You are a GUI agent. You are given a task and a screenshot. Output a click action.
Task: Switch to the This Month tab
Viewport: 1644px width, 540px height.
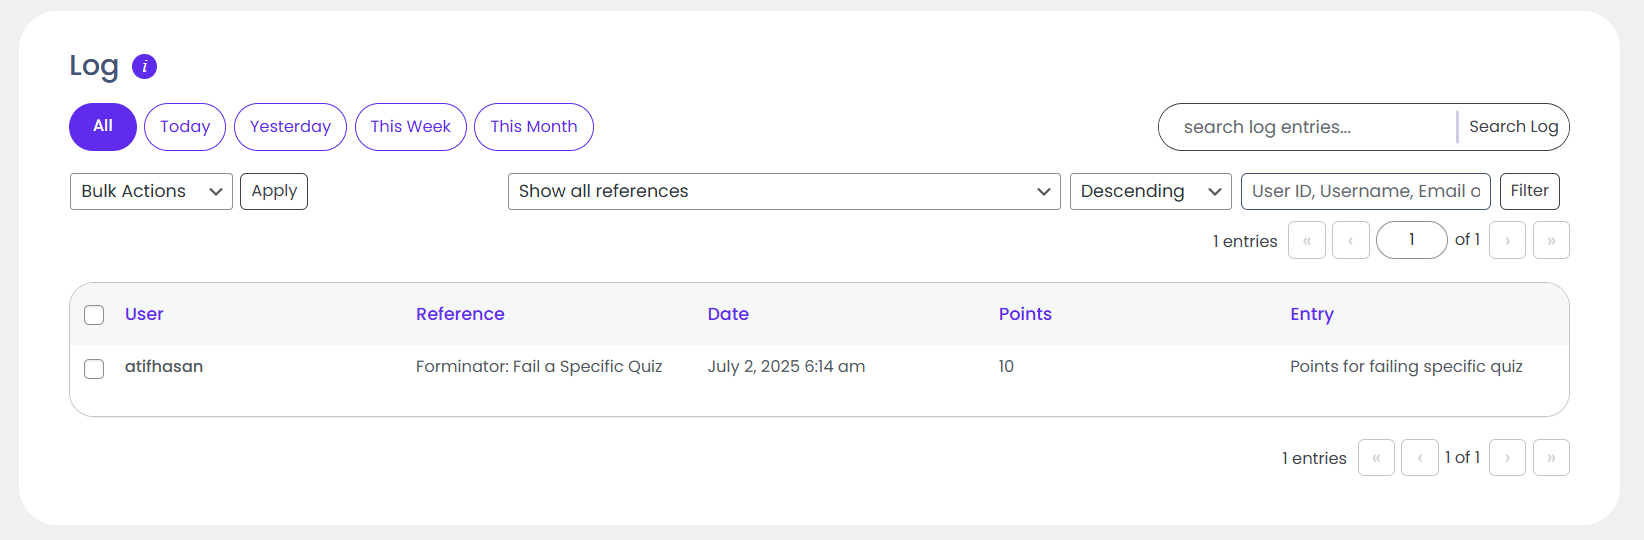533,127
